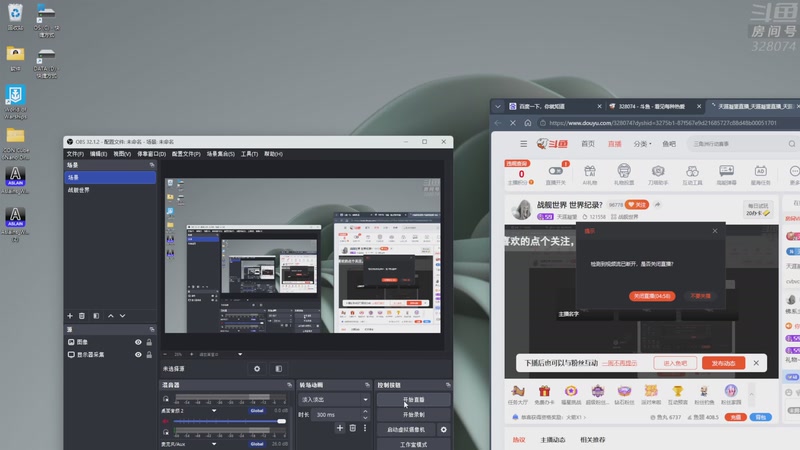Expand the 麦克风/Aux channel dropdown
800x450 pixels.
[214, 444]
